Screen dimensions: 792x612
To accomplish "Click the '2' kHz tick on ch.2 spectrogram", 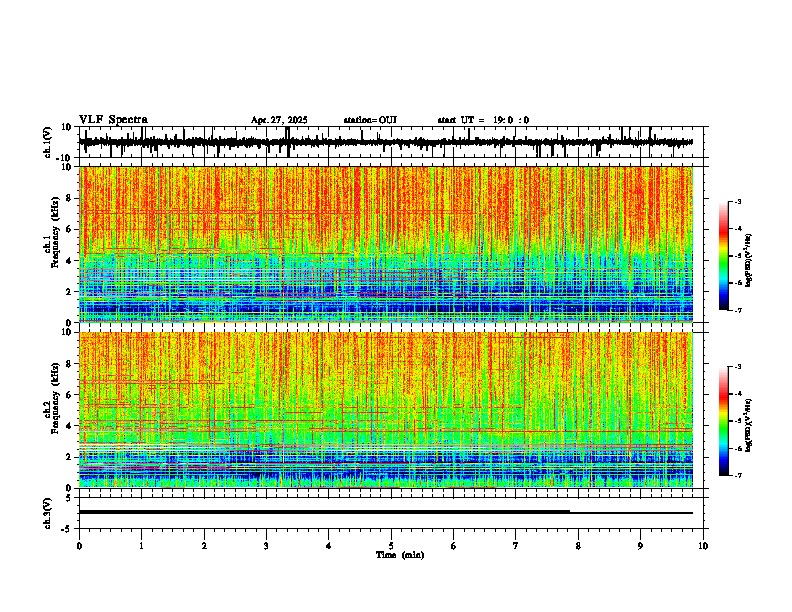I will [70, 457].
